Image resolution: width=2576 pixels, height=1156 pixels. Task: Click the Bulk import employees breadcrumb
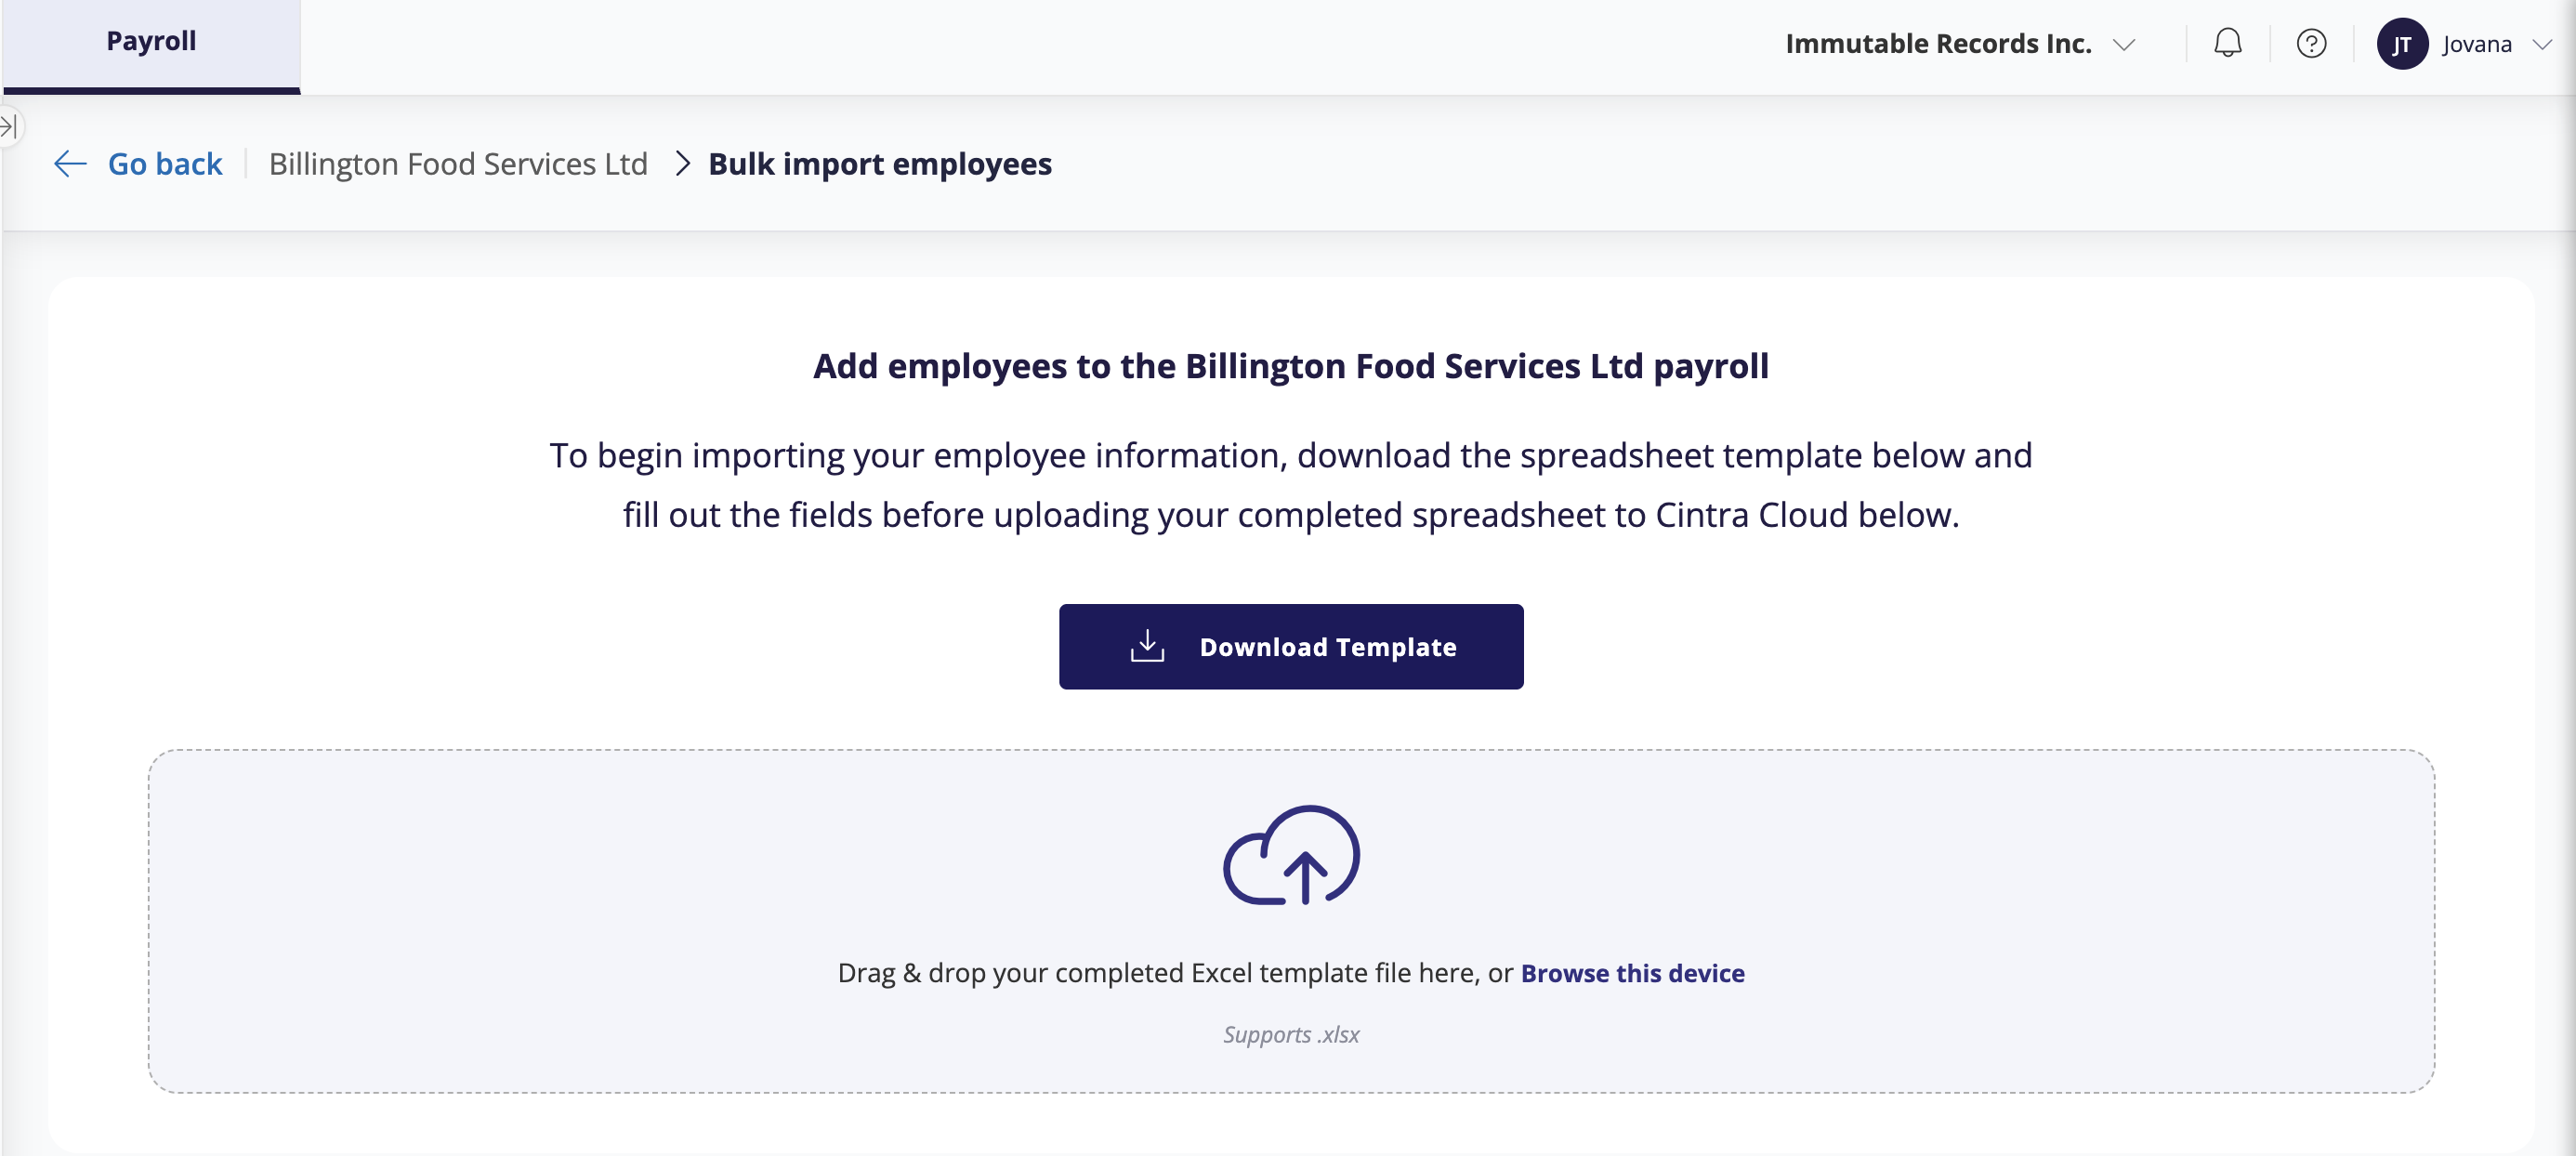coord(880,164)
